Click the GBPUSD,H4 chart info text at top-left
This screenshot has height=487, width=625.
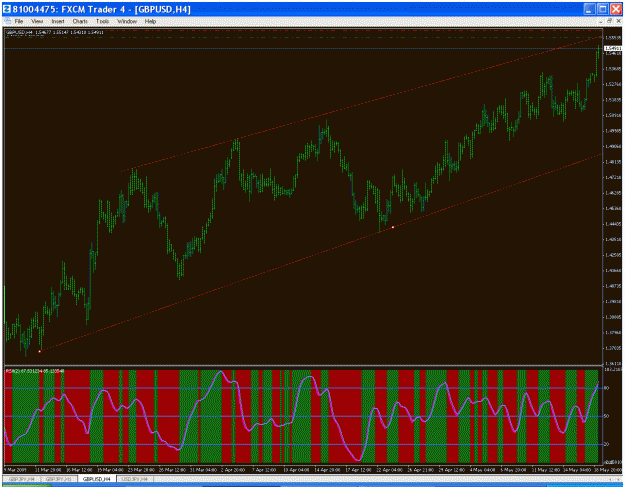(55, 32)
